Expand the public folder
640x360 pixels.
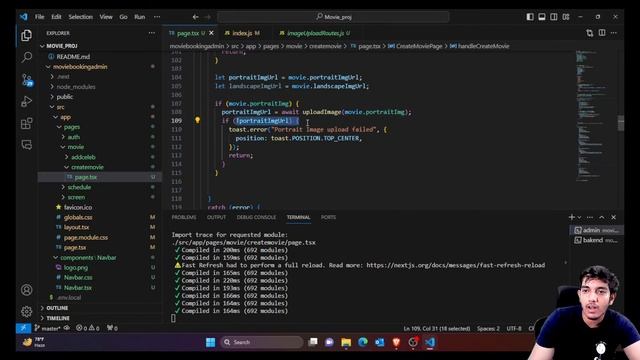pos(65,97)
